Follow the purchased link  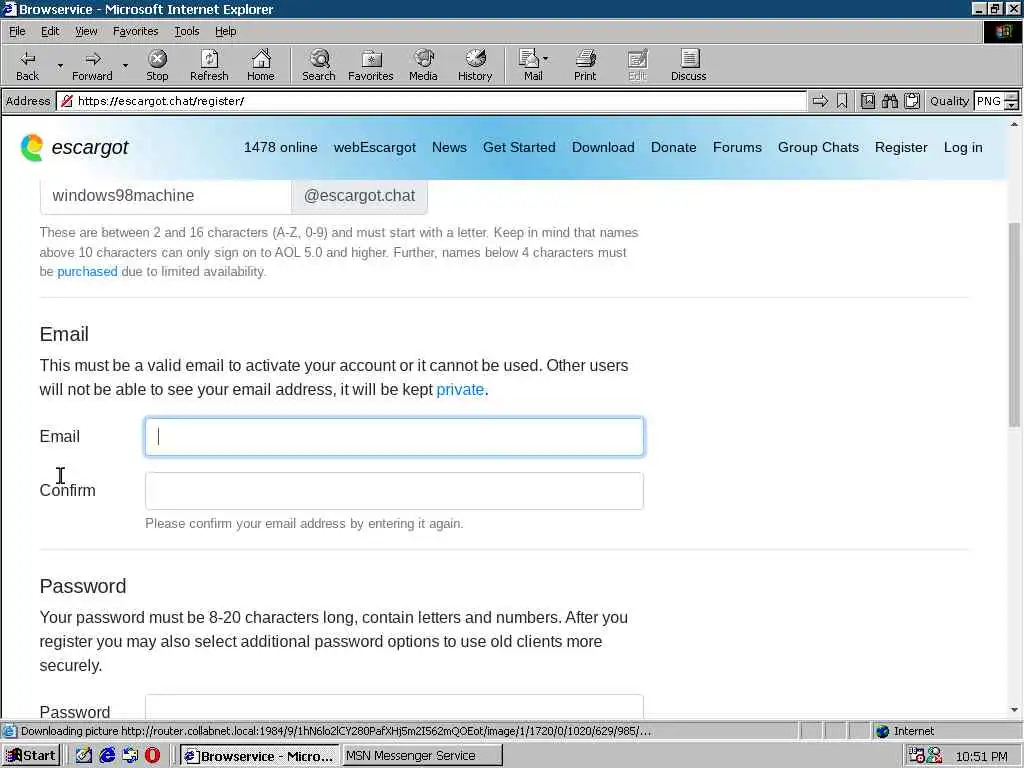point(87,272)
